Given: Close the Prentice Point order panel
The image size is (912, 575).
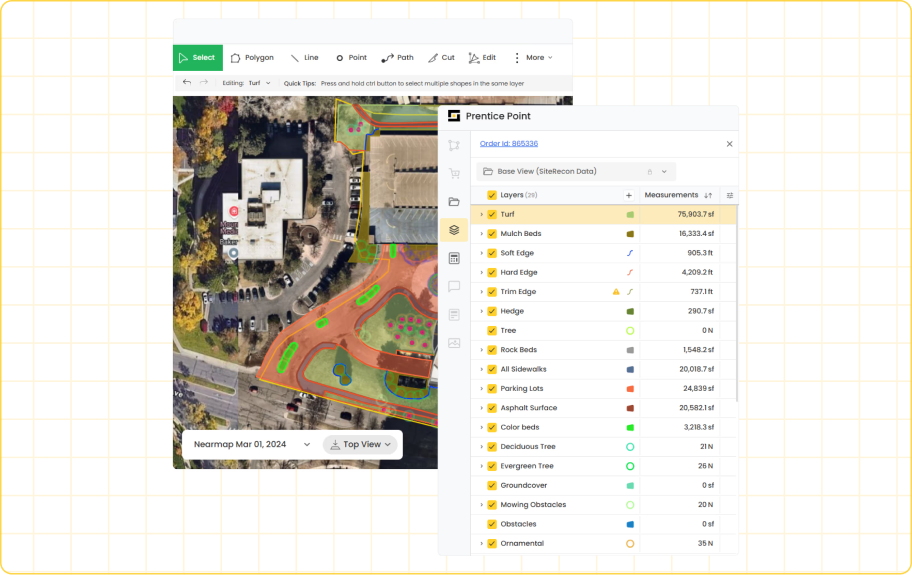Looking at the screenshot, I should click(x=729, y=144).
